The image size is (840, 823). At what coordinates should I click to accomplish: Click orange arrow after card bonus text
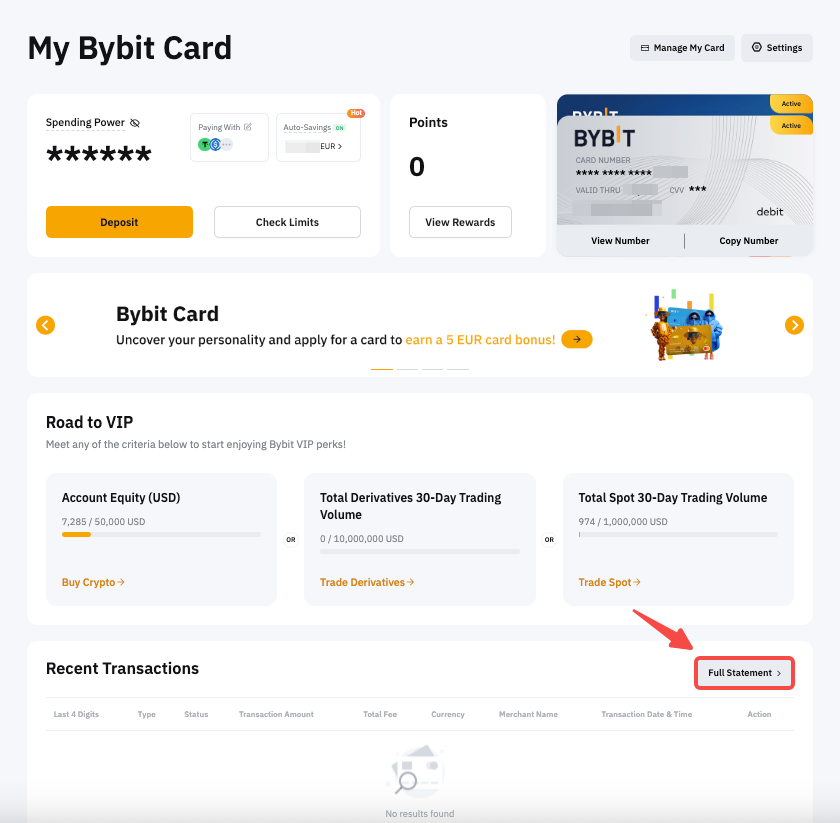(576, 340)
